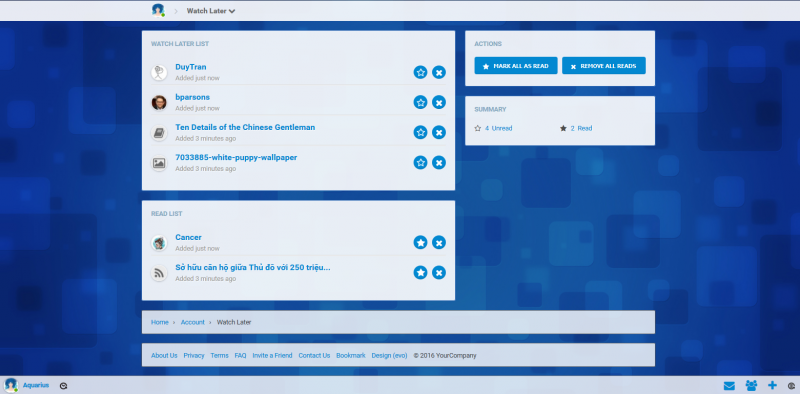Unstar Cancer in the read list
The height and width of the screenshot is (394, 800).
(420, 242)
